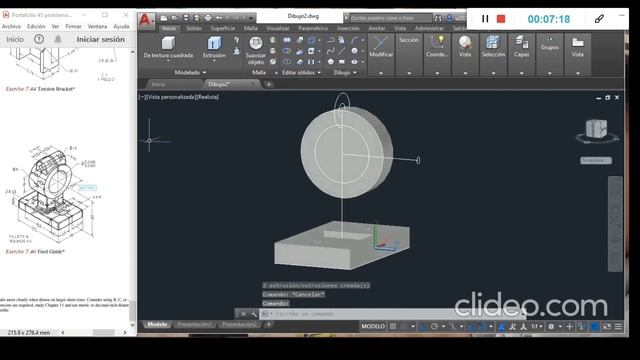Click the customization hamburger icon in status bar
The image size is (640, 360).
pos(618,326)
